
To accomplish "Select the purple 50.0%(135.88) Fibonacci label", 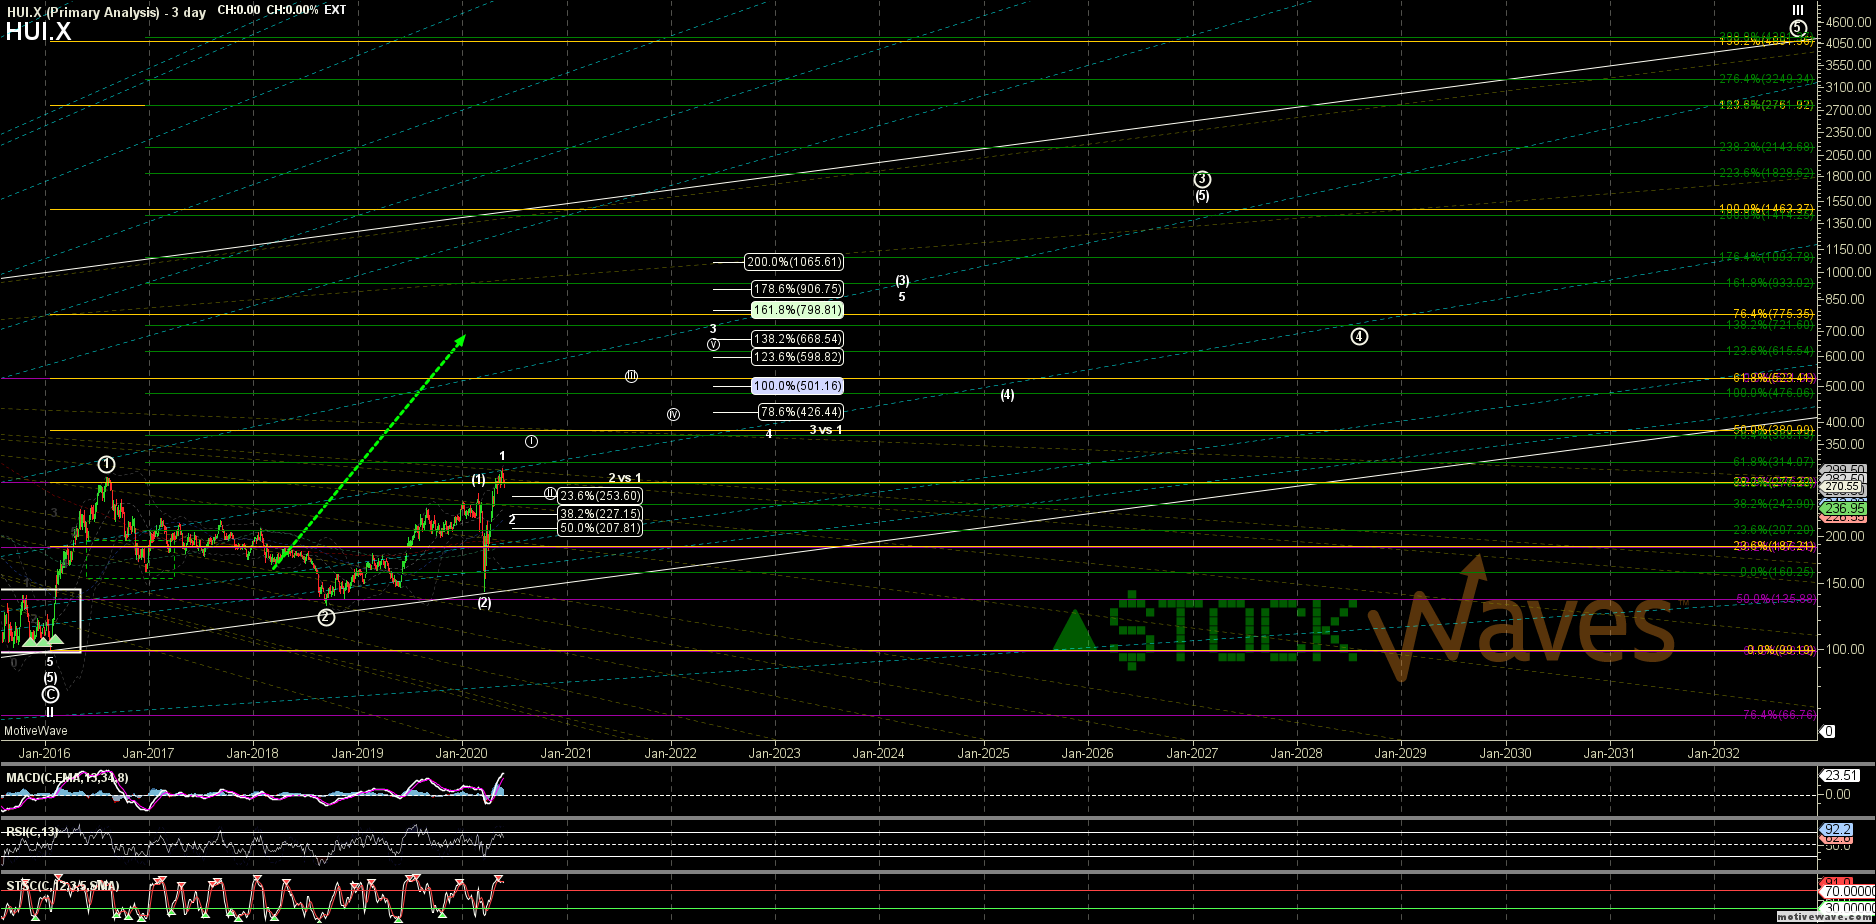I will 1775,599.
